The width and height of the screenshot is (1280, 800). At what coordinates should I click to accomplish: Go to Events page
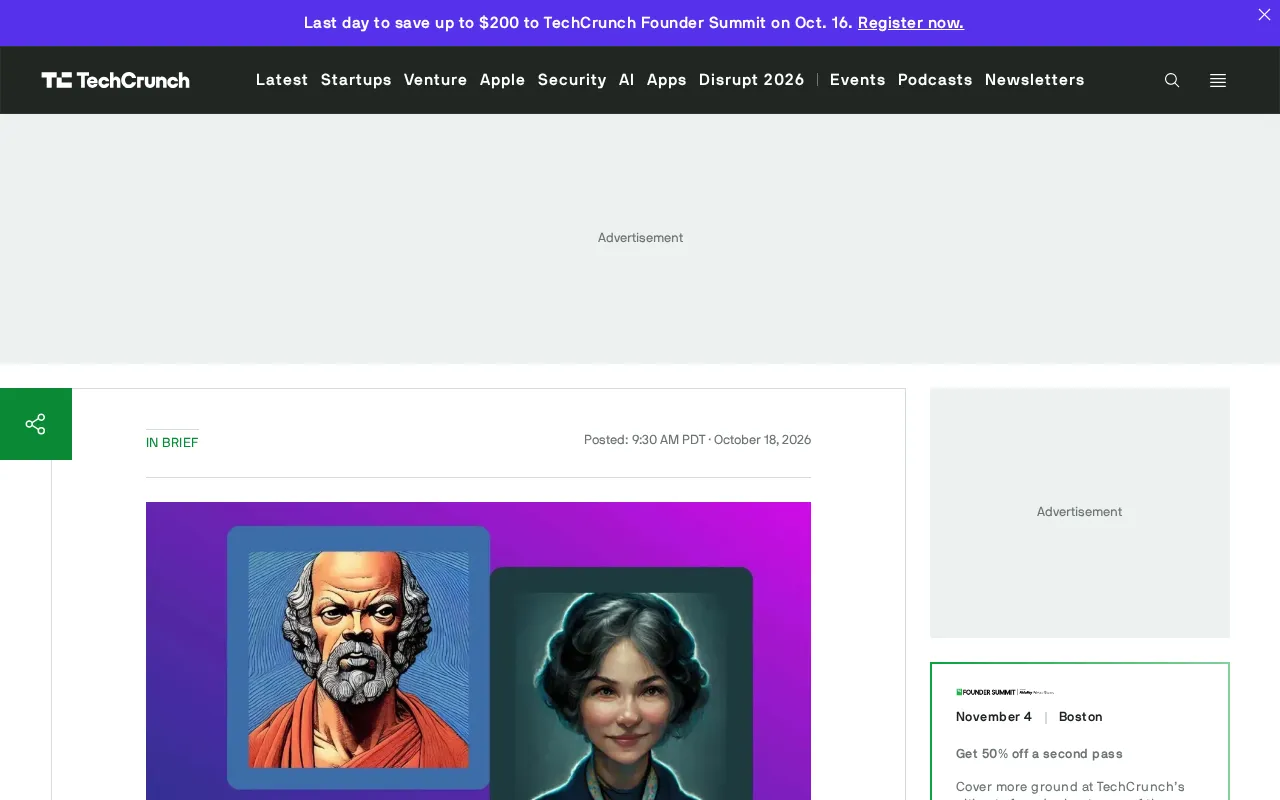click(x=857, y=80)
